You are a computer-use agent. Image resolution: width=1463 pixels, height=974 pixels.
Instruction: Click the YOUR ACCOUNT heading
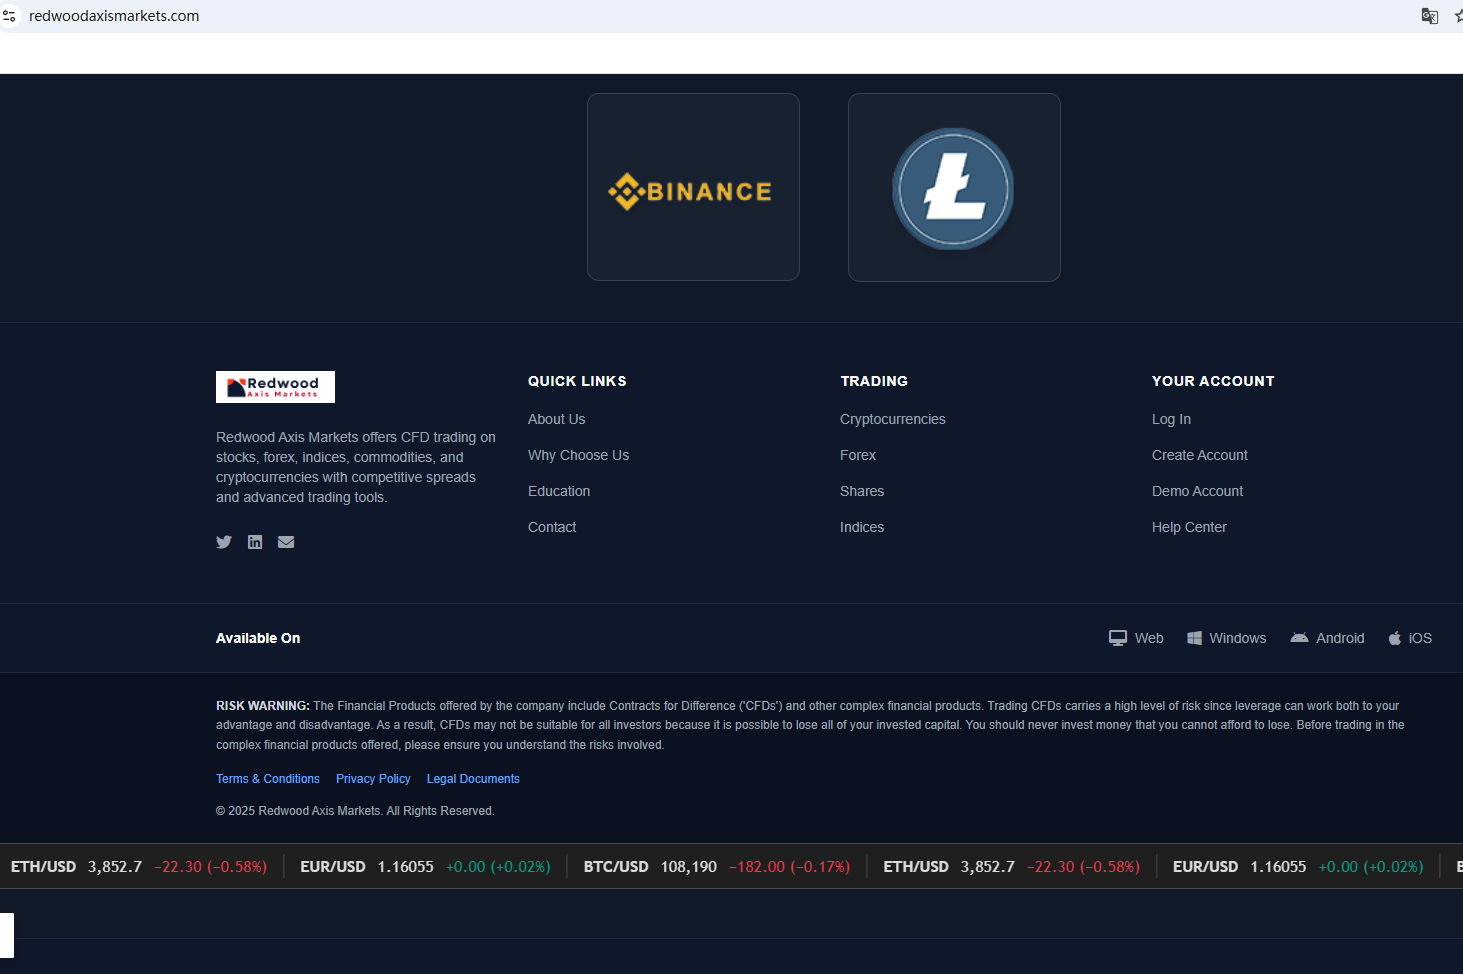click(1213, 381)
